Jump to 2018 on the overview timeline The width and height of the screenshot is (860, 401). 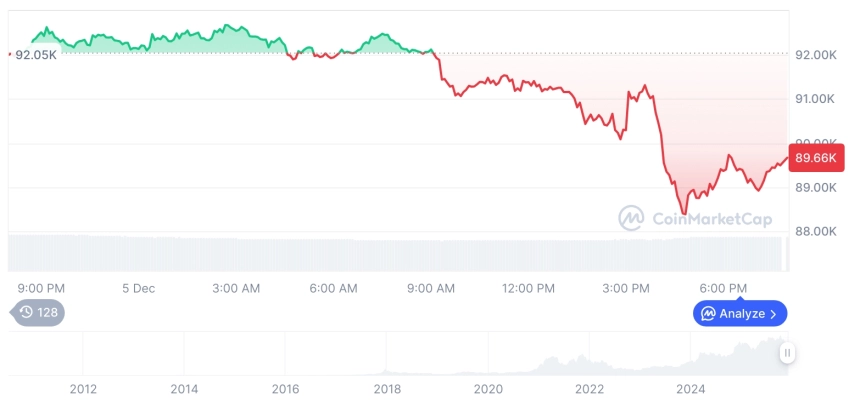(387, 389)
